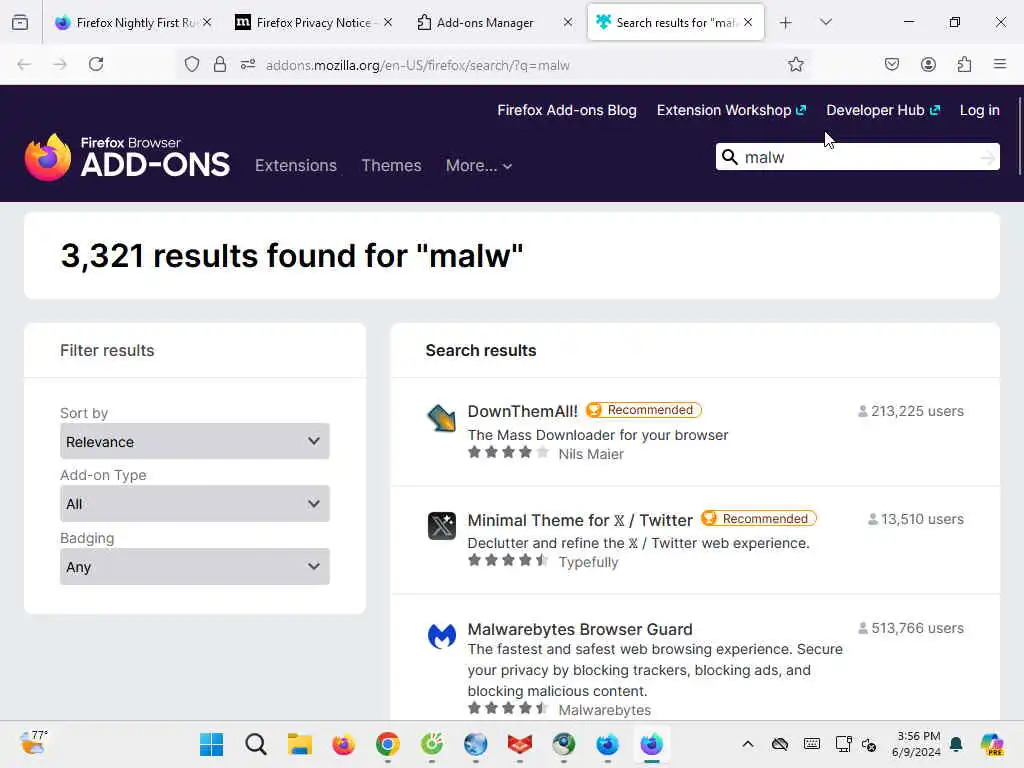
Task: Click 513,766 users count
Action: [x=910, y=628]
